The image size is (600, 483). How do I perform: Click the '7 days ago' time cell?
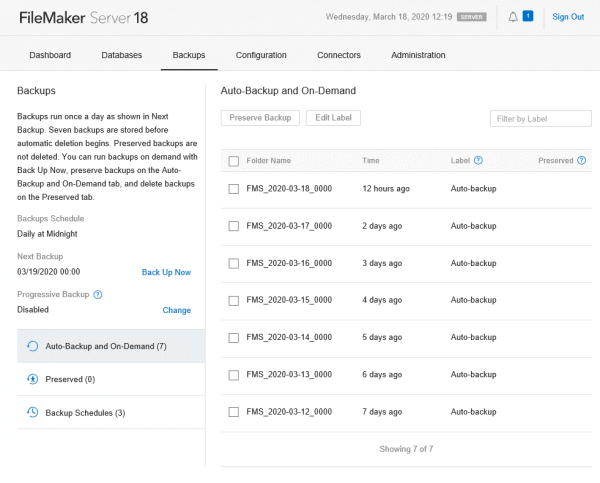[x=382, y=412]
